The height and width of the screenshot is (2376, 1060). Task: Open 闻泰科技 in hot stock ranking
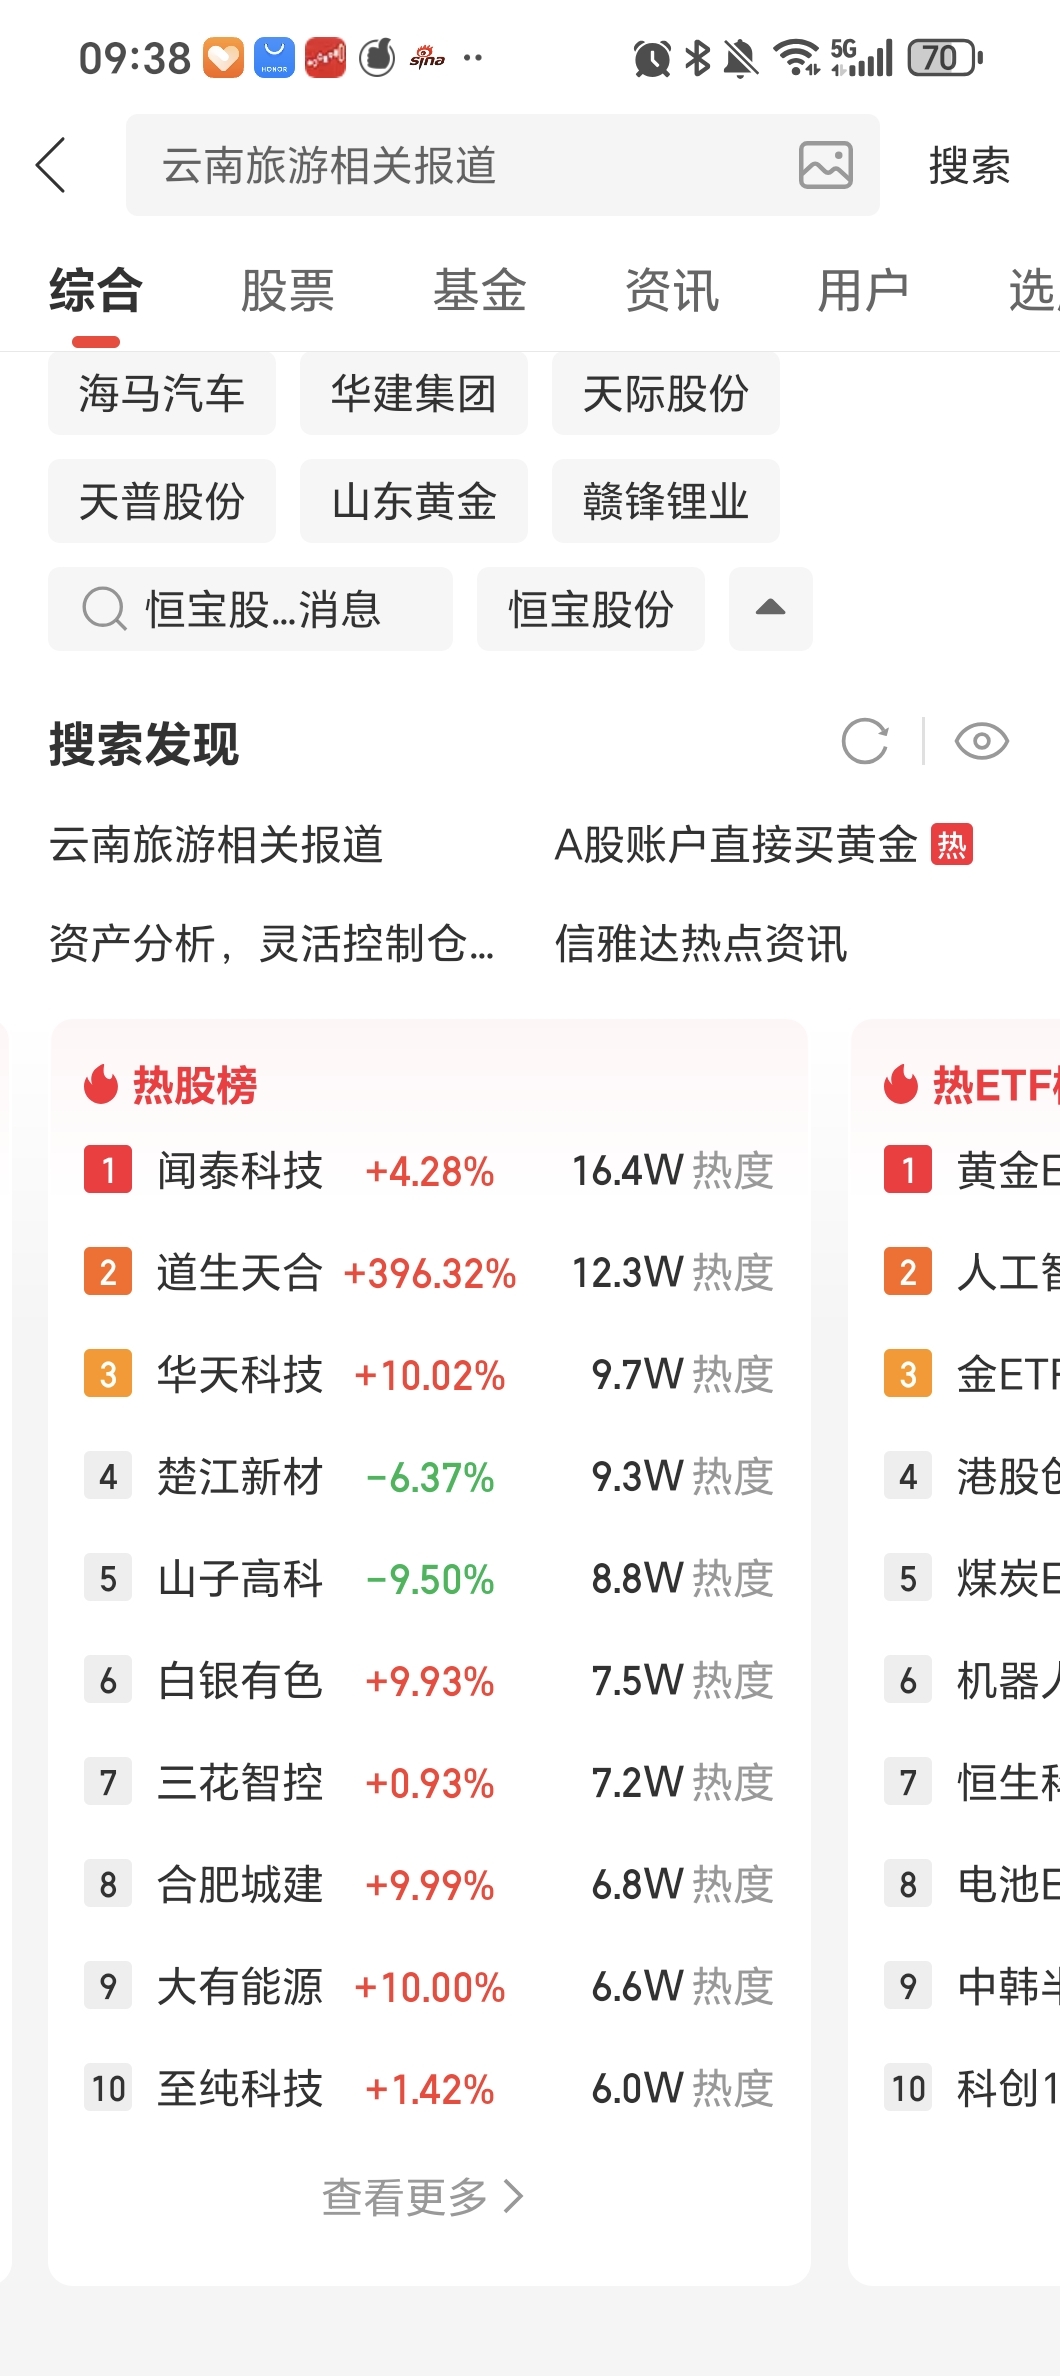(x=240, y=1171)
